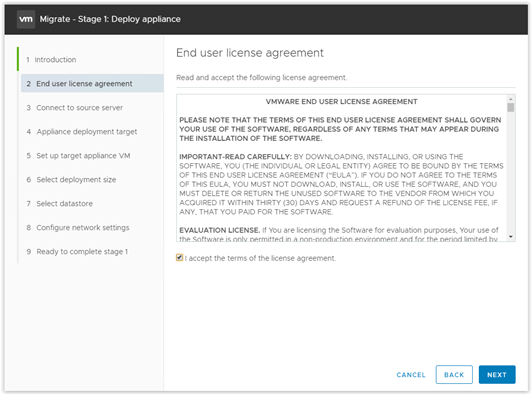Image resolution: width=532 pixels, height=395 pixels.
Task: Open step 6 Select deployment size
Action: click(x=71, y=180)
